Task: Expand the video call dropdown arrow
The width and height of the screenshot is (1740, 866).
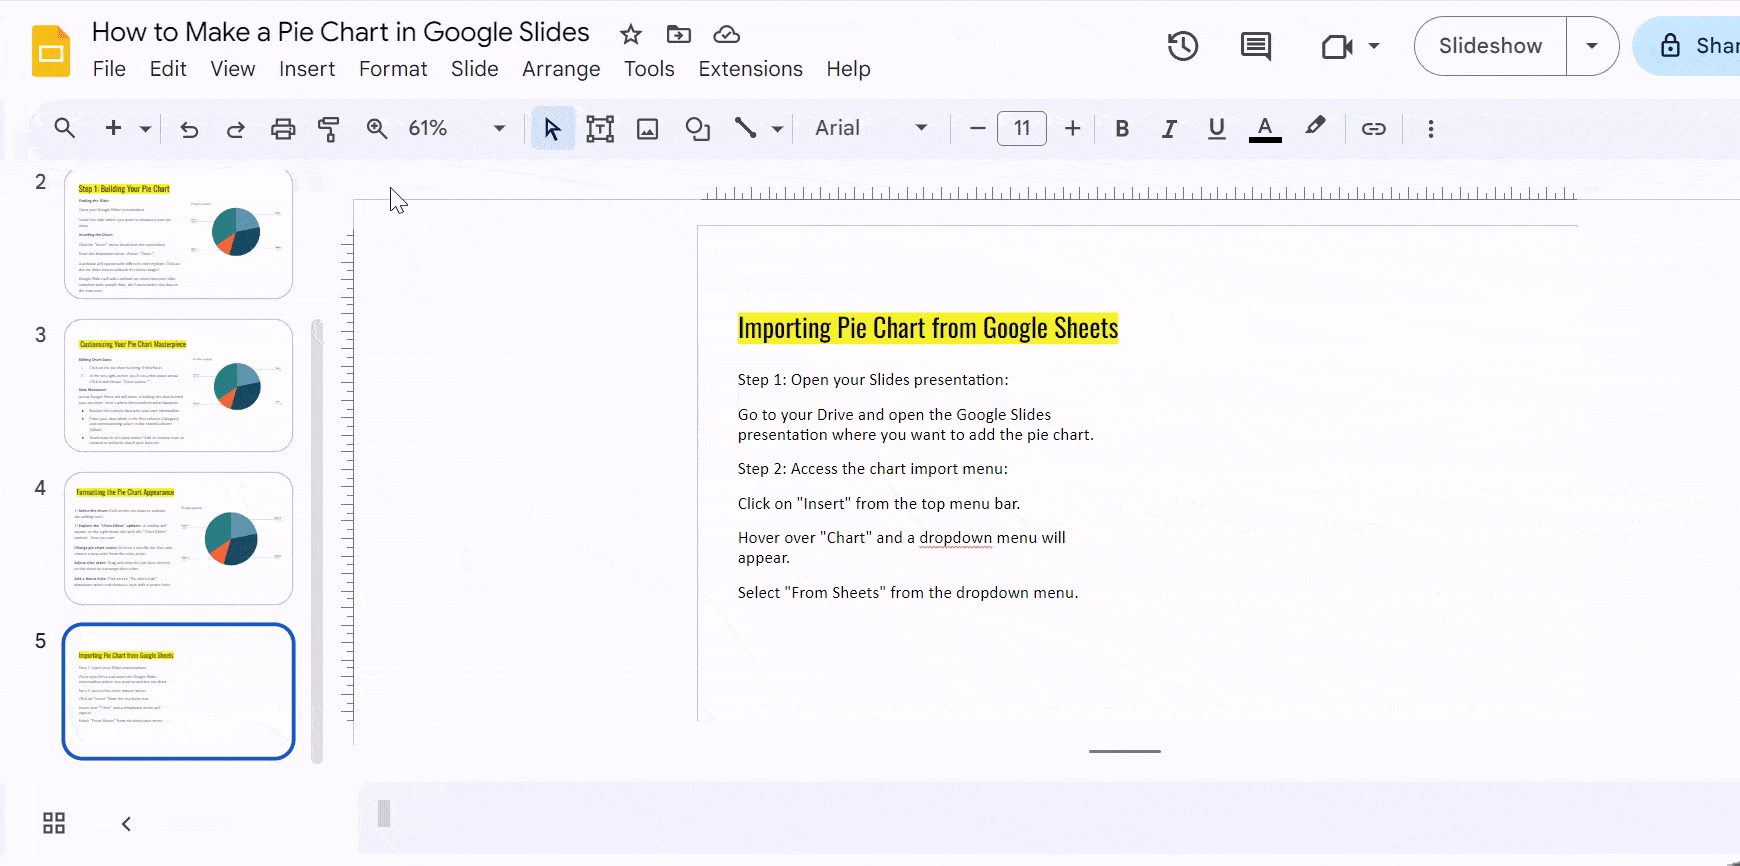Action: (x=1374, y=46)
